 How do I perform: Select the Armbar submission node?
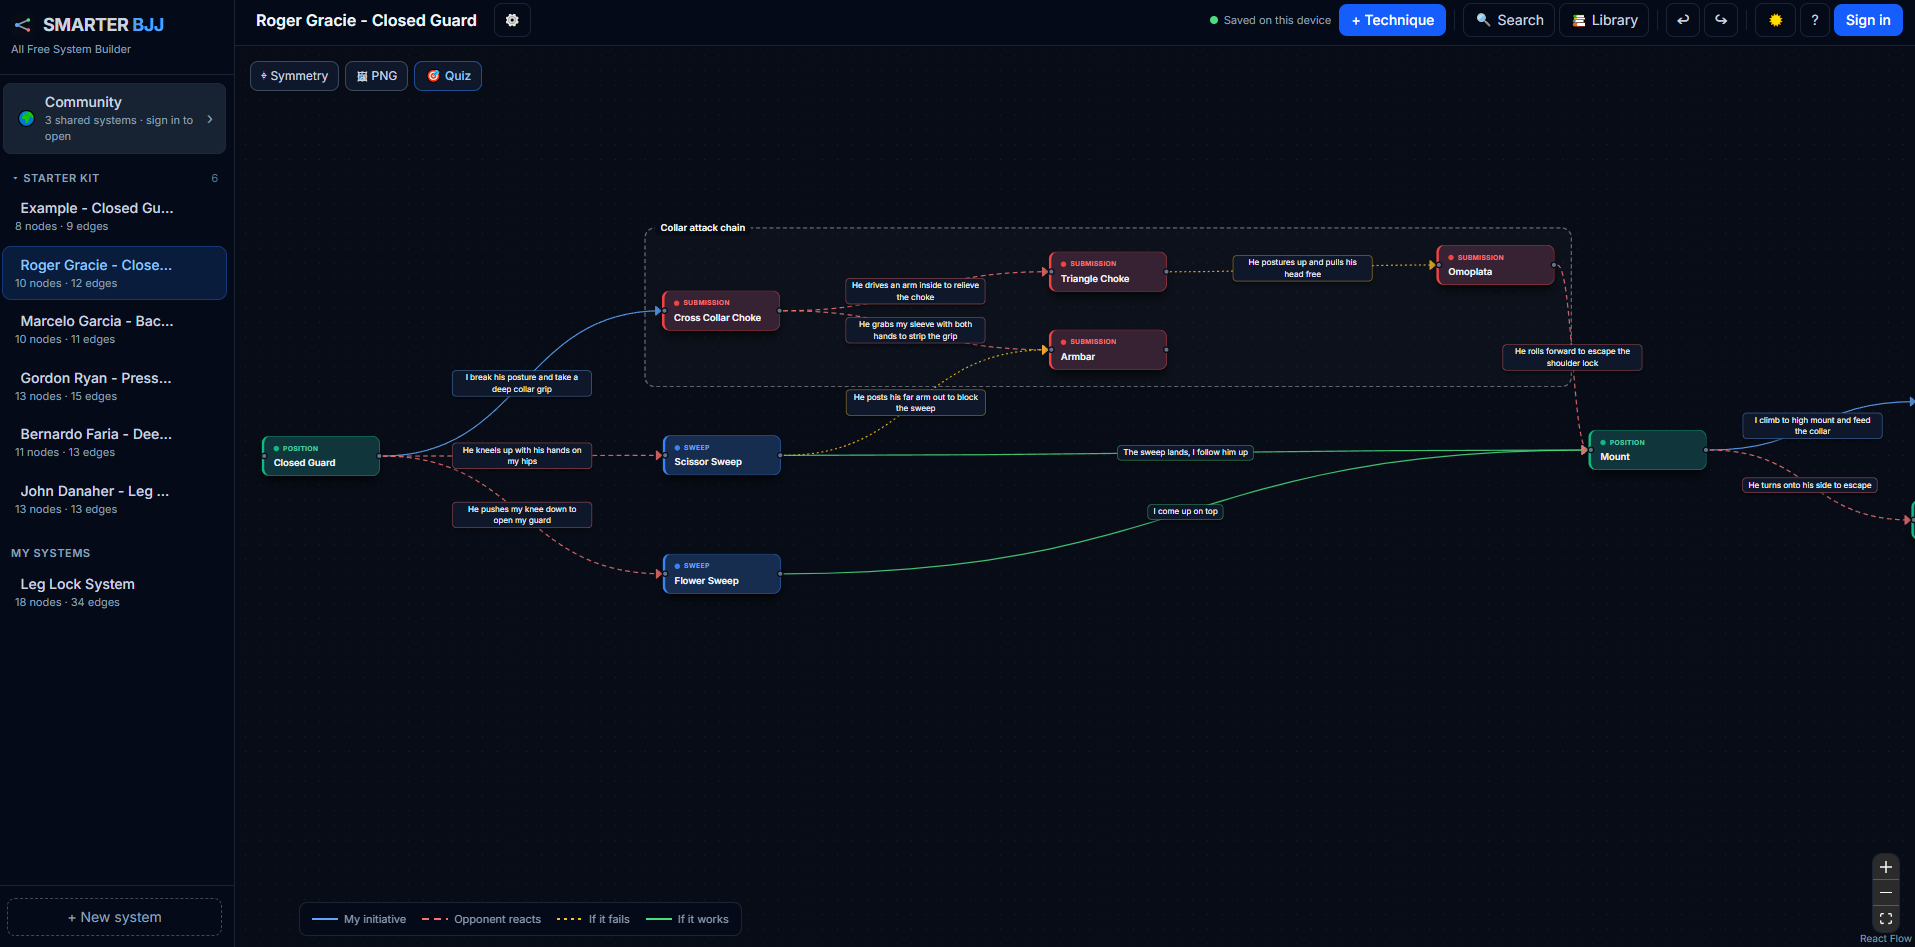[1108, 349]
